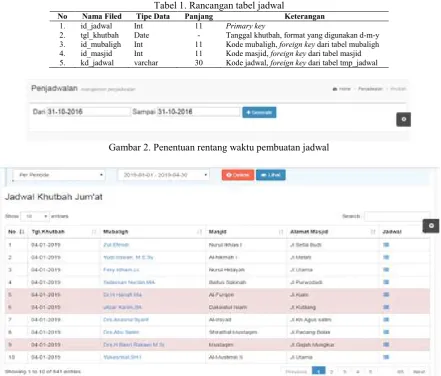Click the Dari date input field

tap(88, 112)
